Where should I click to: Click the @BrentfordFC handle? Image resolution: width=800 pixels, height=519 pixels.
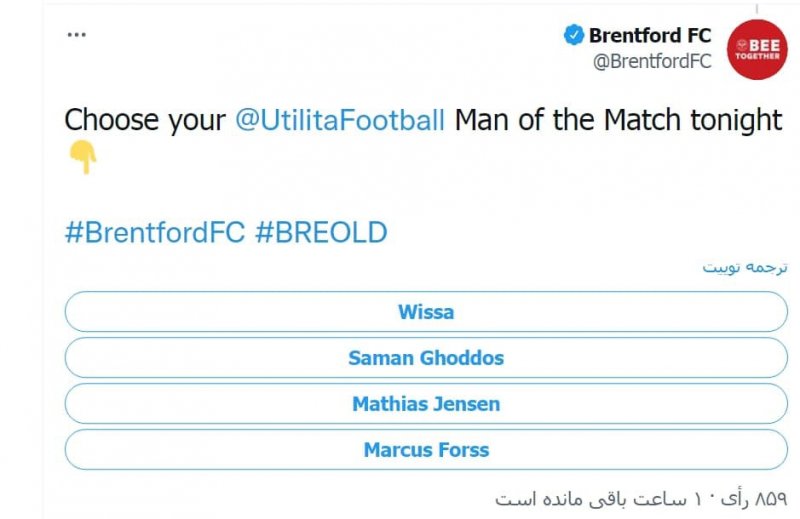click(x=651, y=61)
